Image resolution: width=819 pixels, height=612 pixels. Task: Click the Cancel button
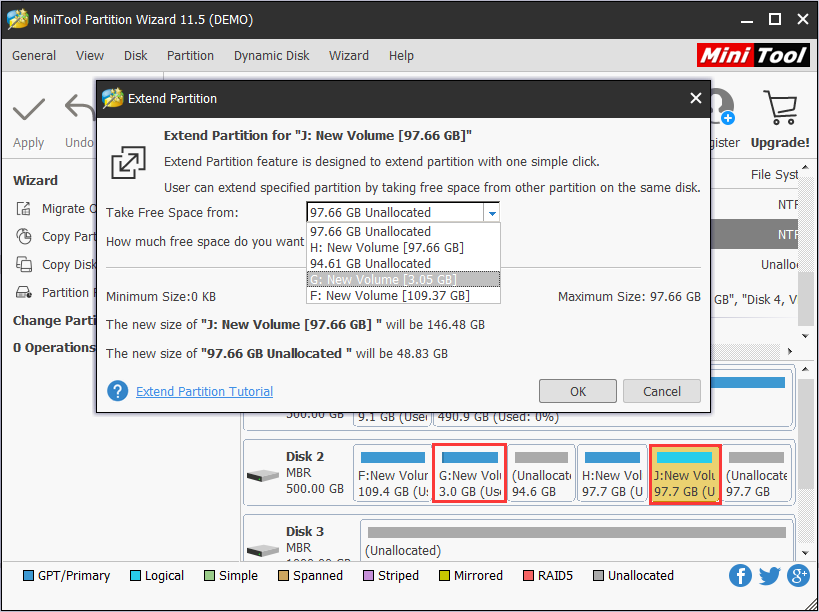(x=662, y=391)
